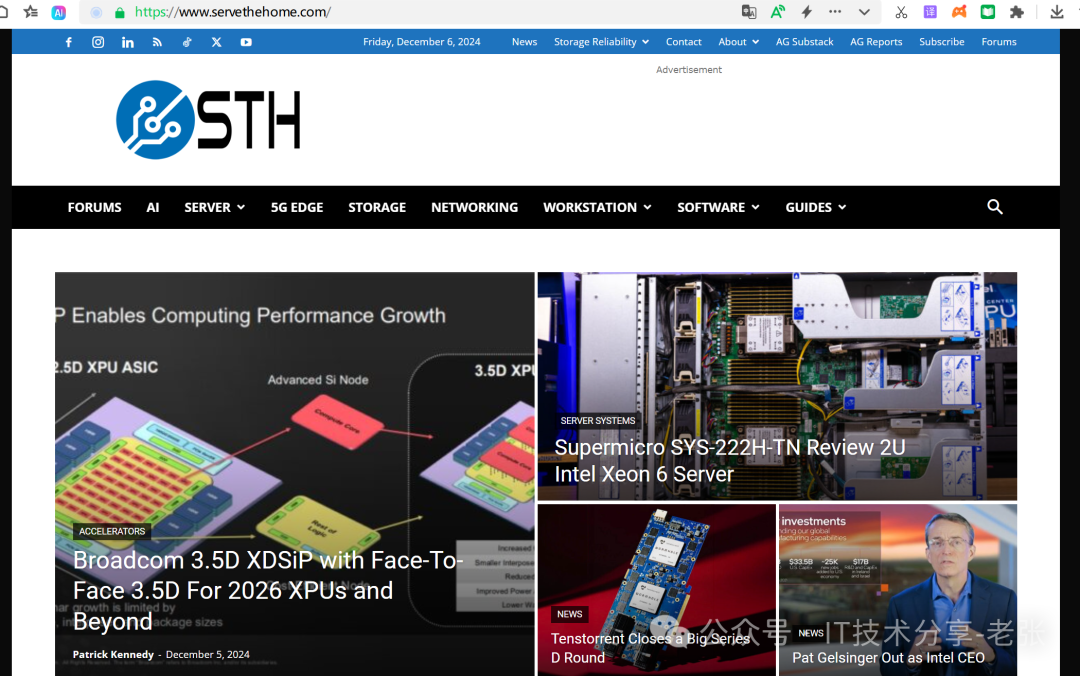
Task: Click the orange game controller extension icon
Action: click(x=959, y=12)
